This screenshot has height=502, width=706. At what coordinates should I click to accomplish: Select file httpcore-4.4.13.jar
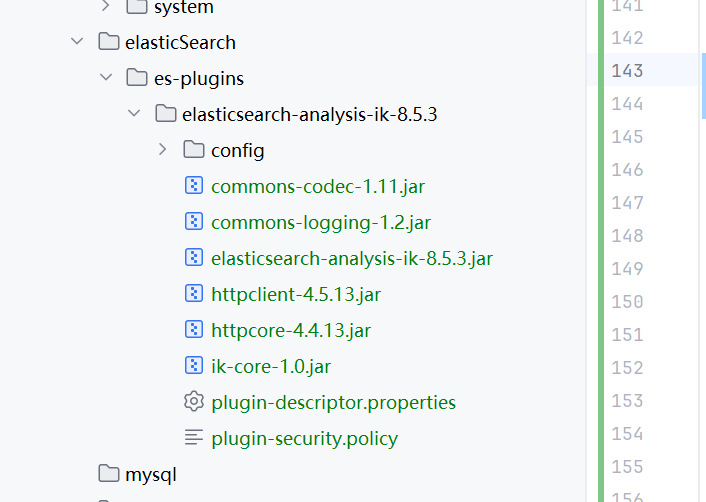(x=291, y=331)
